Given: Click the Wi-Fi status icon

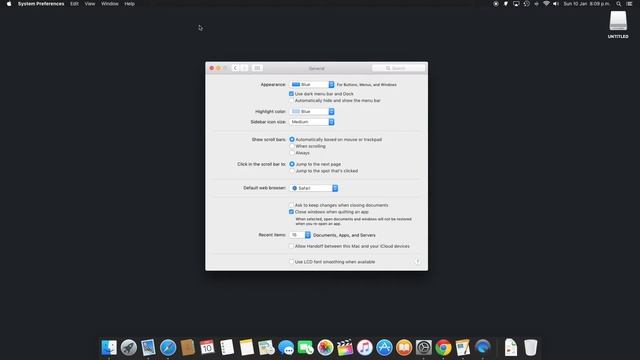Looking at the screenshot, I should (x=546, y=4).
